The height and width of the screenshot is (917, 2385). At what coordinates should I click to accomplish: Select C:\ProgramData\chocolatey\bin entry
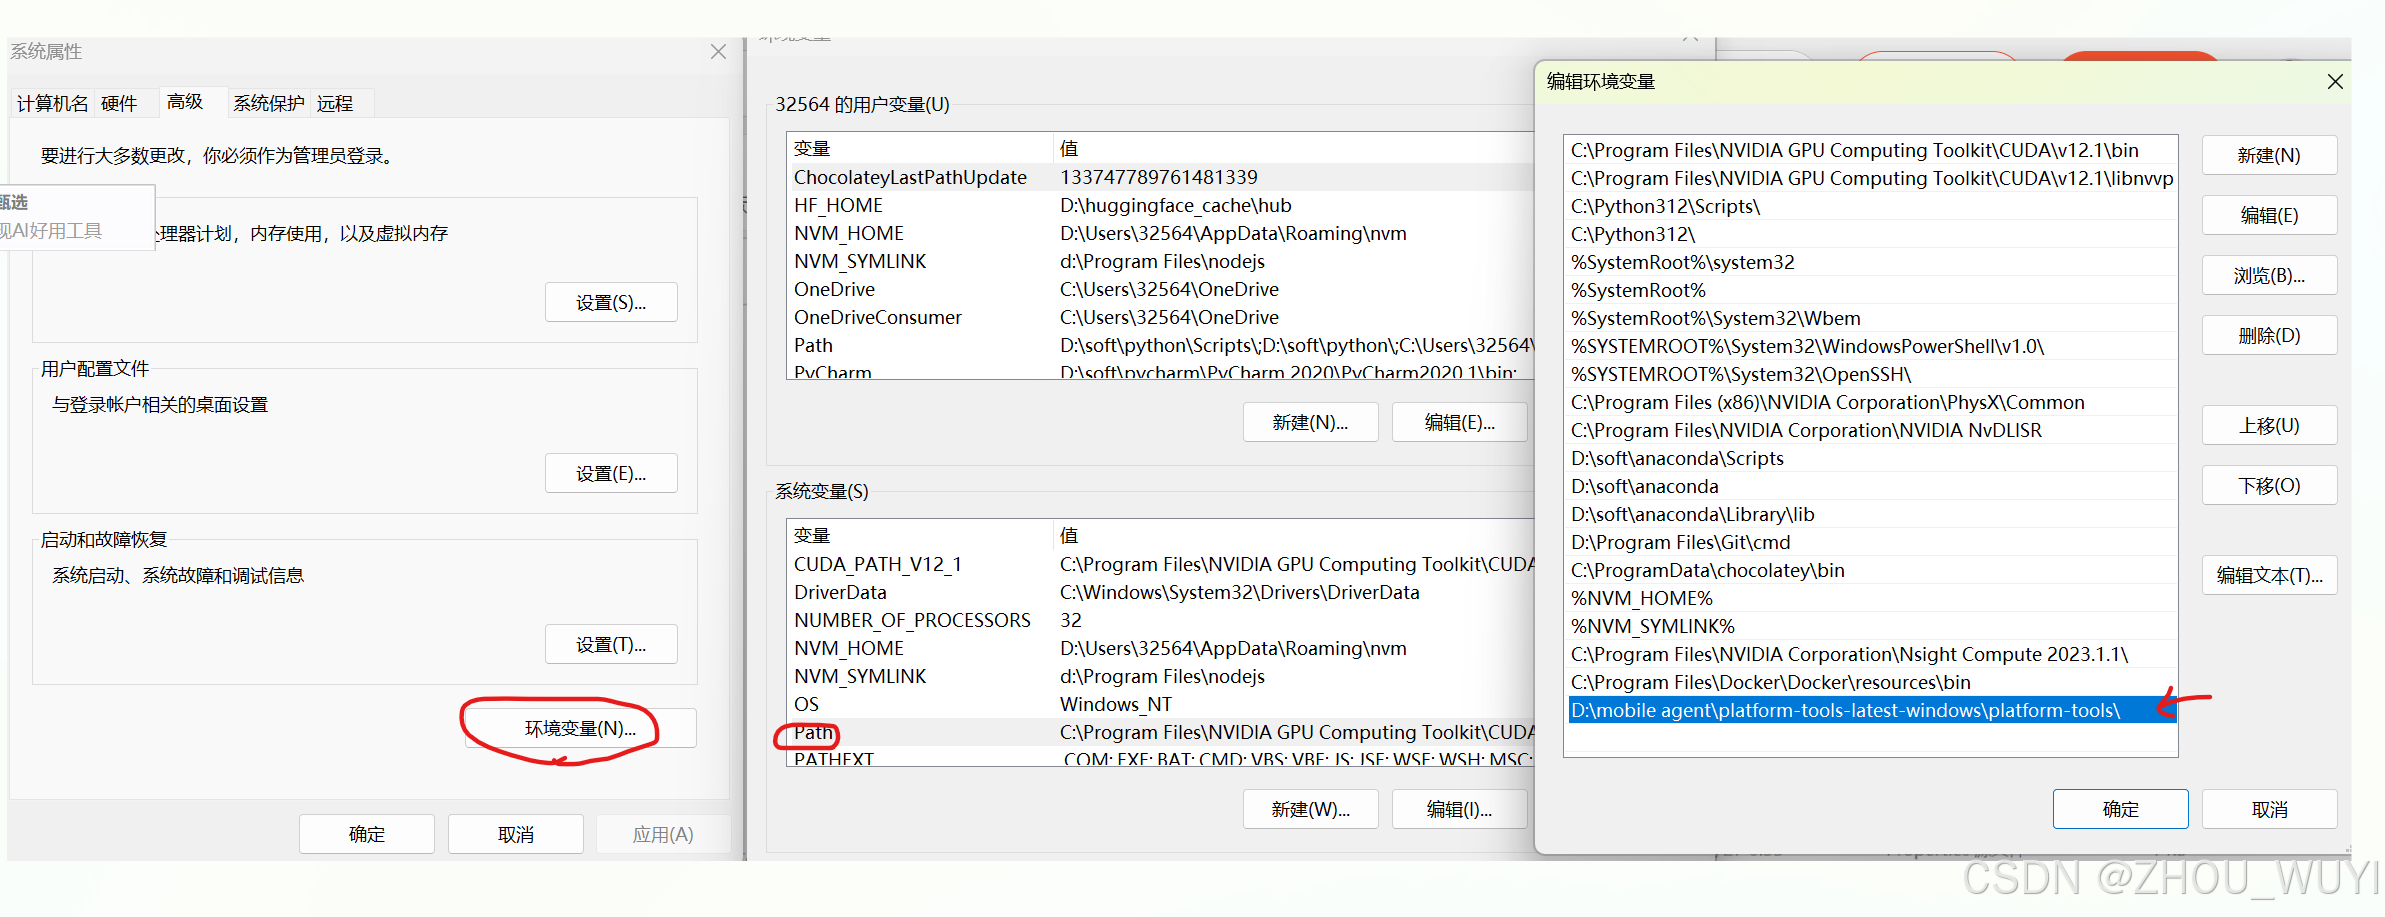[1871, 570]
